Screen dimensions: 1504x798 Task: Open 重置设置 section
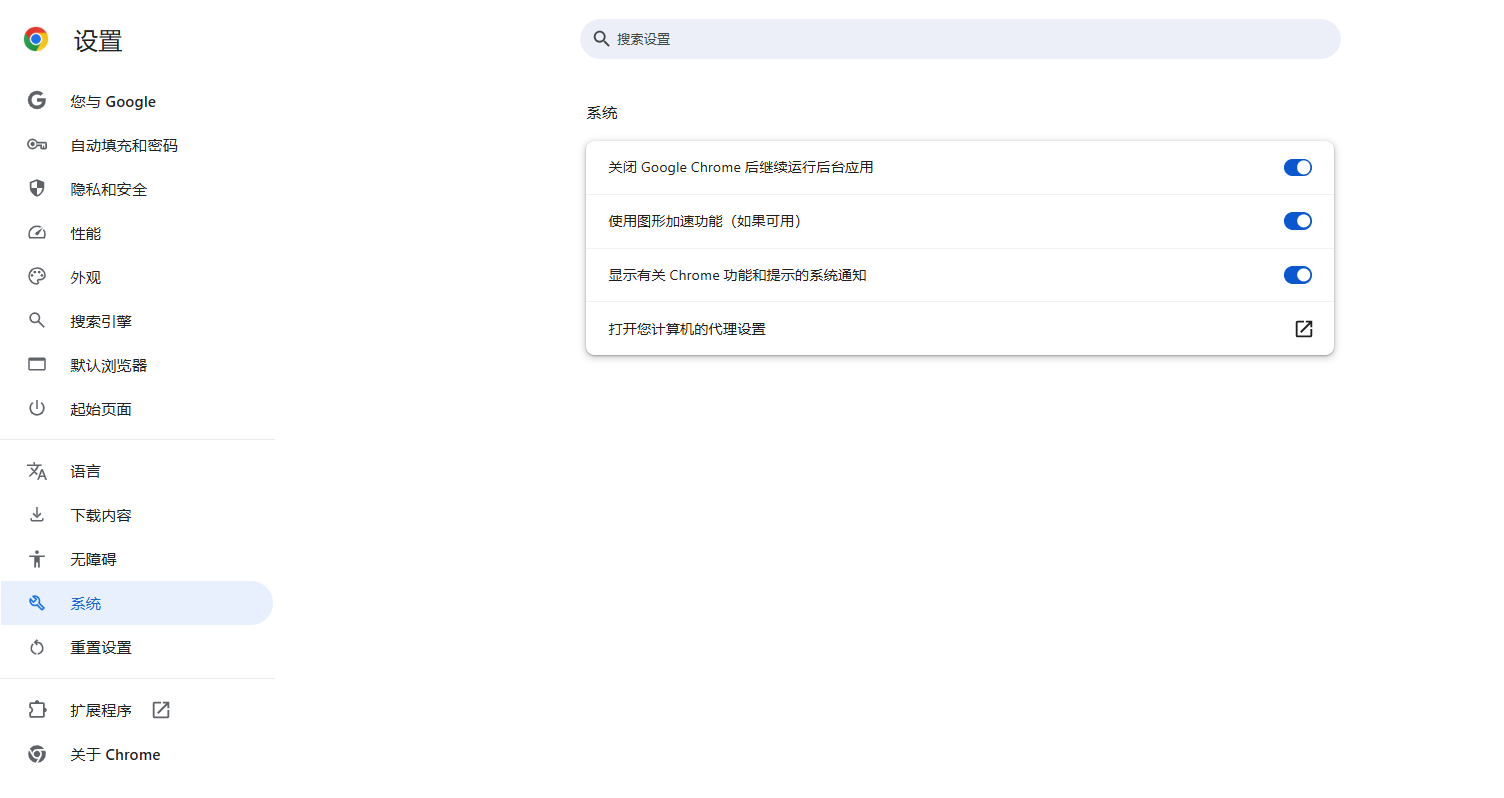pyautogui.click(x=137, y=647)
